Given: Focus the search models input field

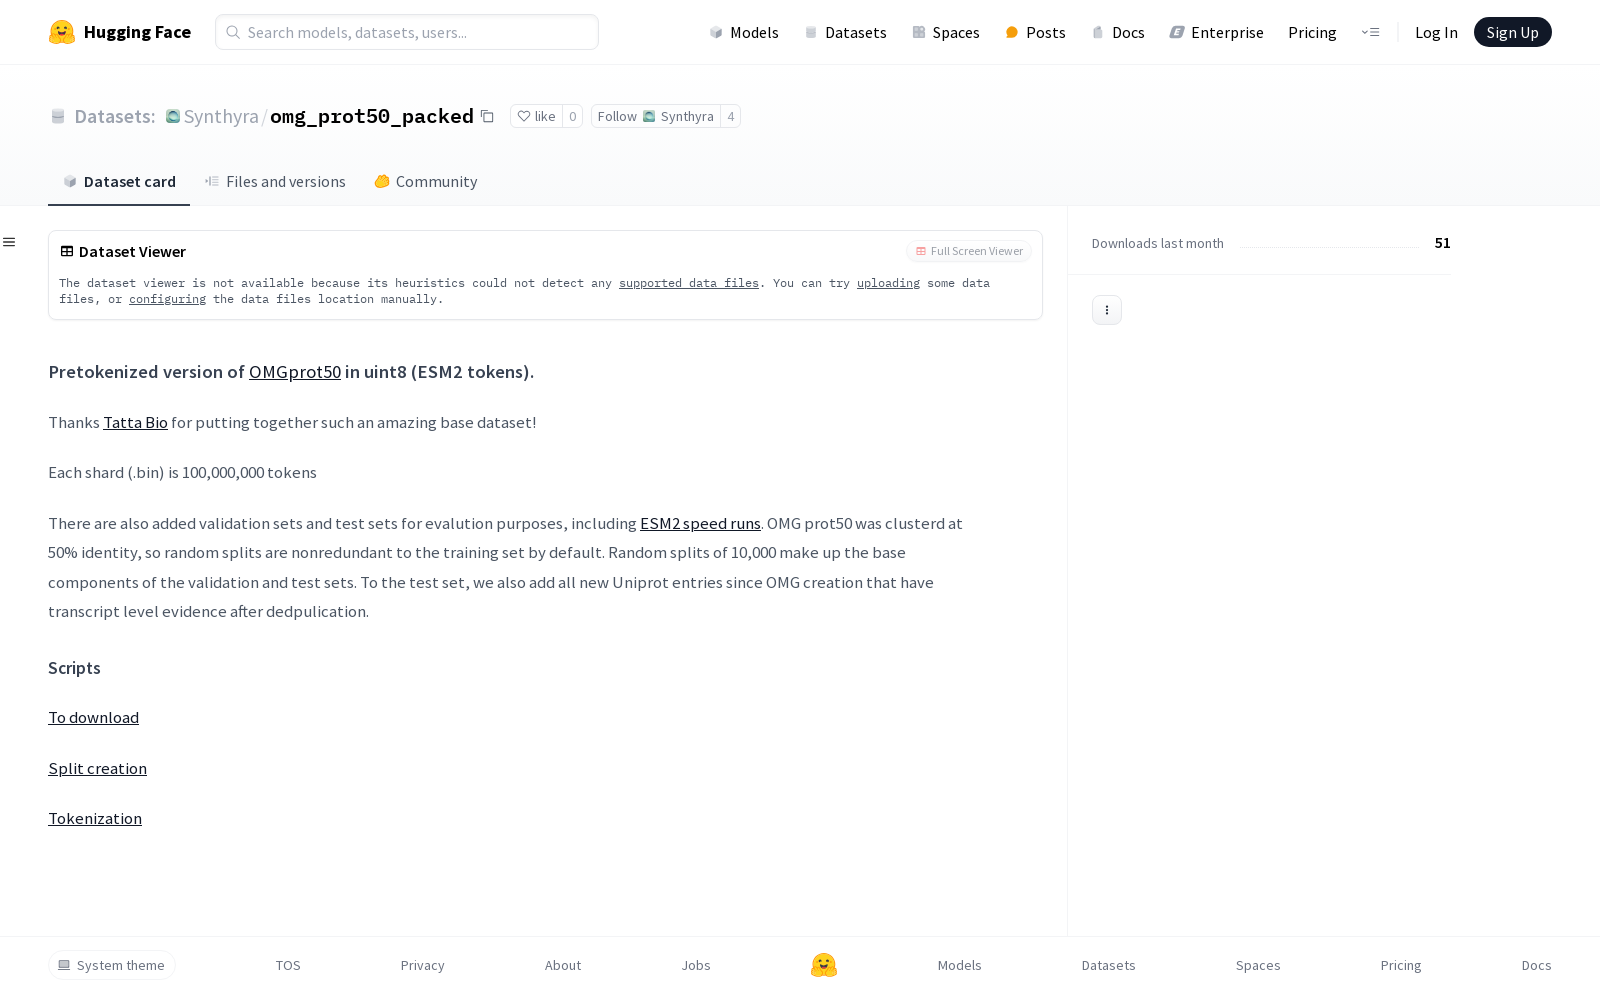Looking at the screenshot, I should (x=407, y=32).
